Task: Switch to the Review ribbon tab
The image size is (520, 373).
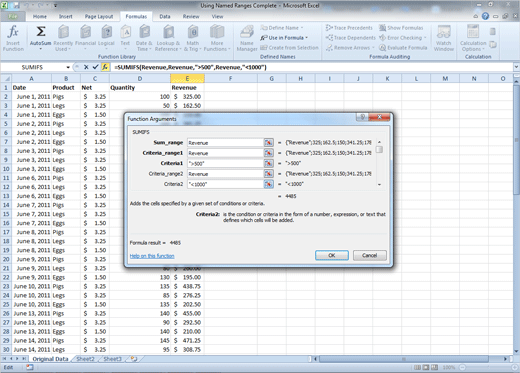Action: [x=191, y=16]
